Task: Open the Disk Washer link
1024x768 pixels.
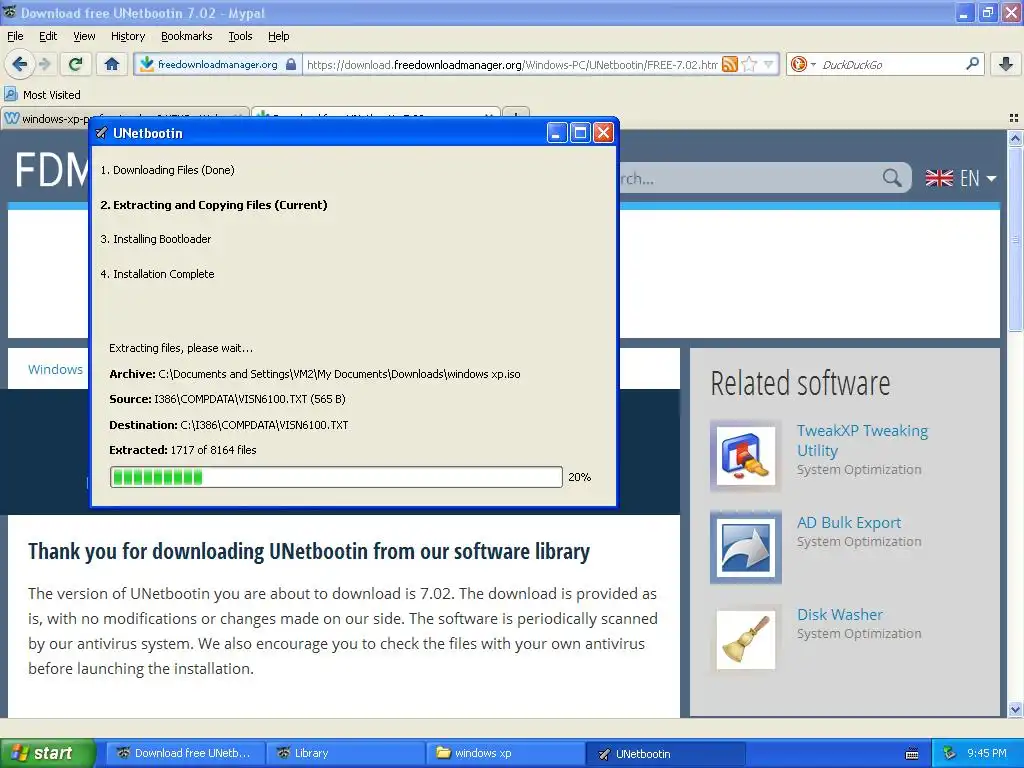Action: pyautogui.click(x=840, y=615)
